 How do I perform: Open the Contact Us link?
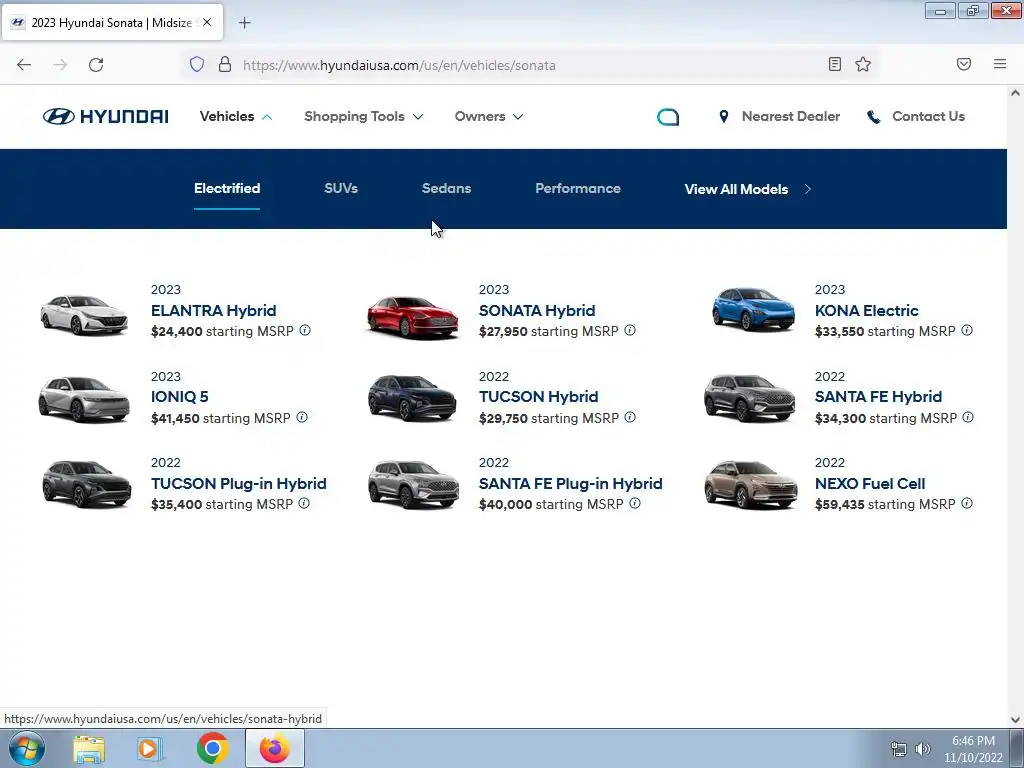928,116
